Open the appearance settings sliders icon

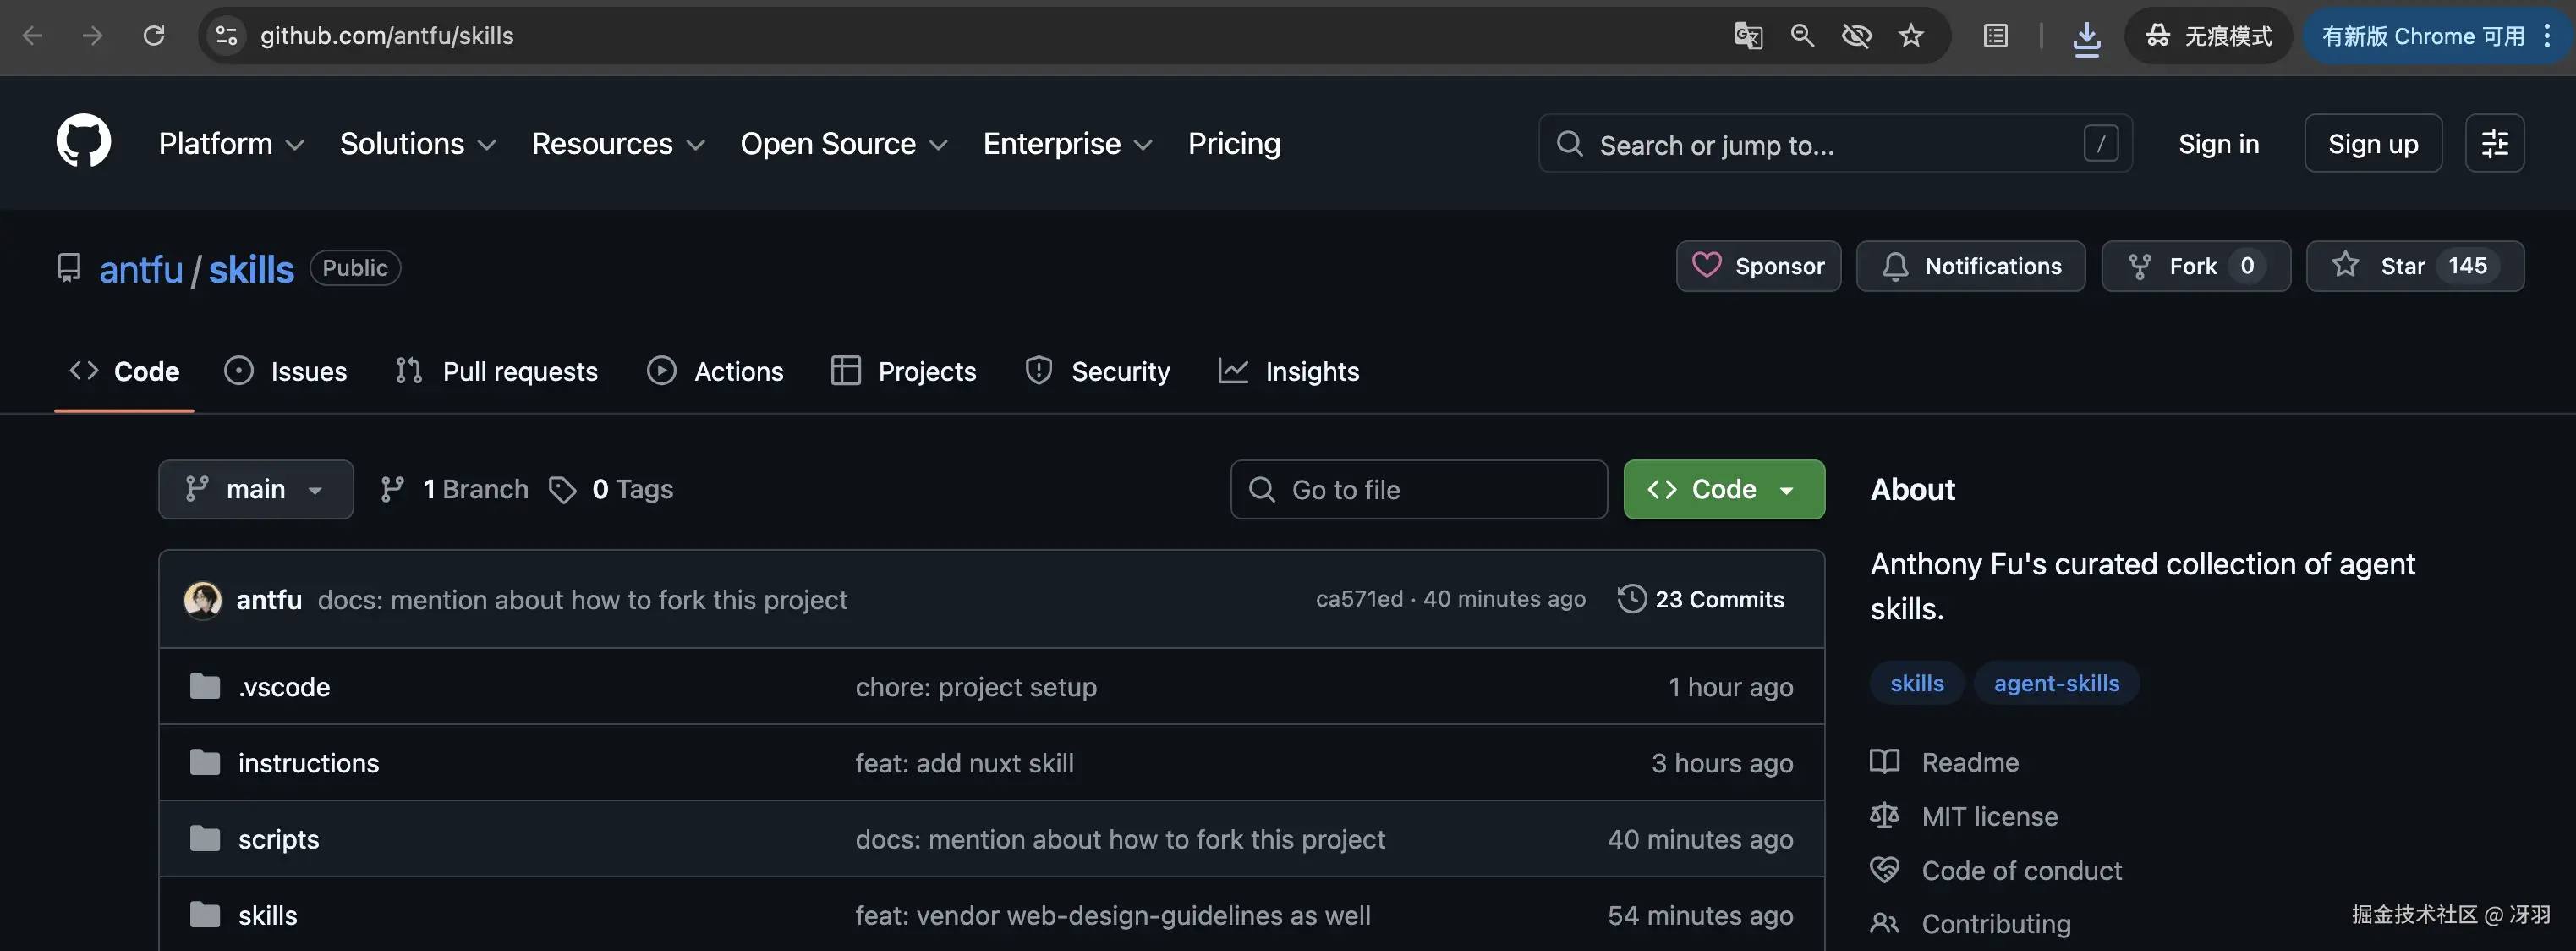point(2494,143)
